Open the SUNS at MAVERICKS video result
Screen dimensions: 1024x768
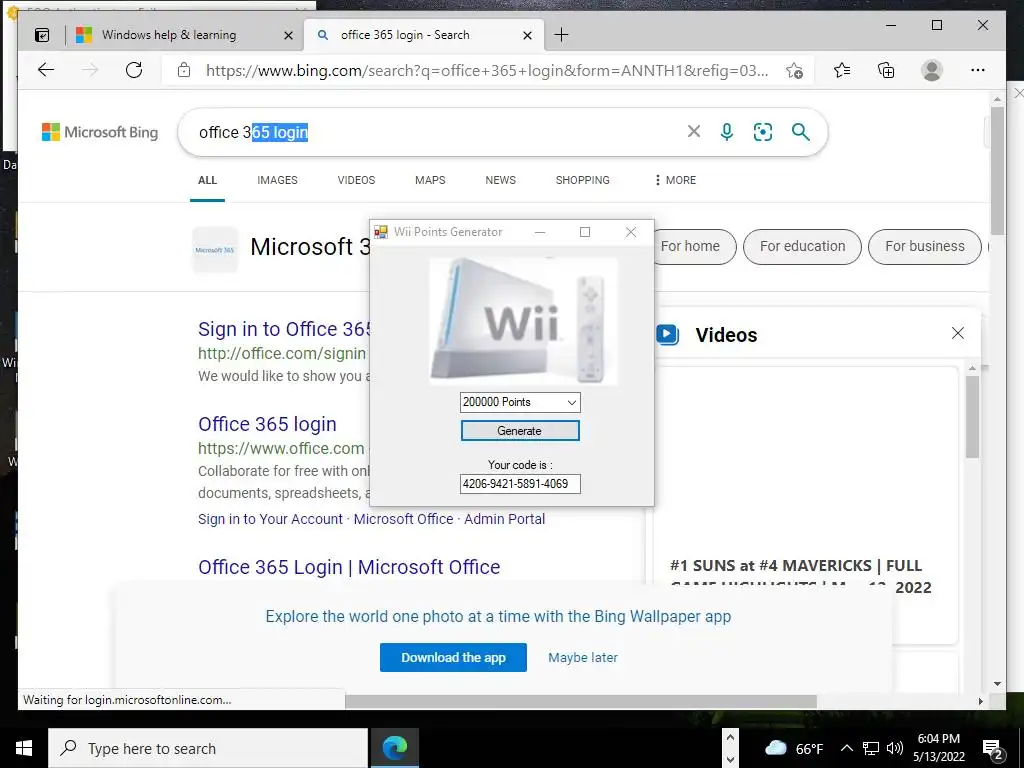point(802,576)
